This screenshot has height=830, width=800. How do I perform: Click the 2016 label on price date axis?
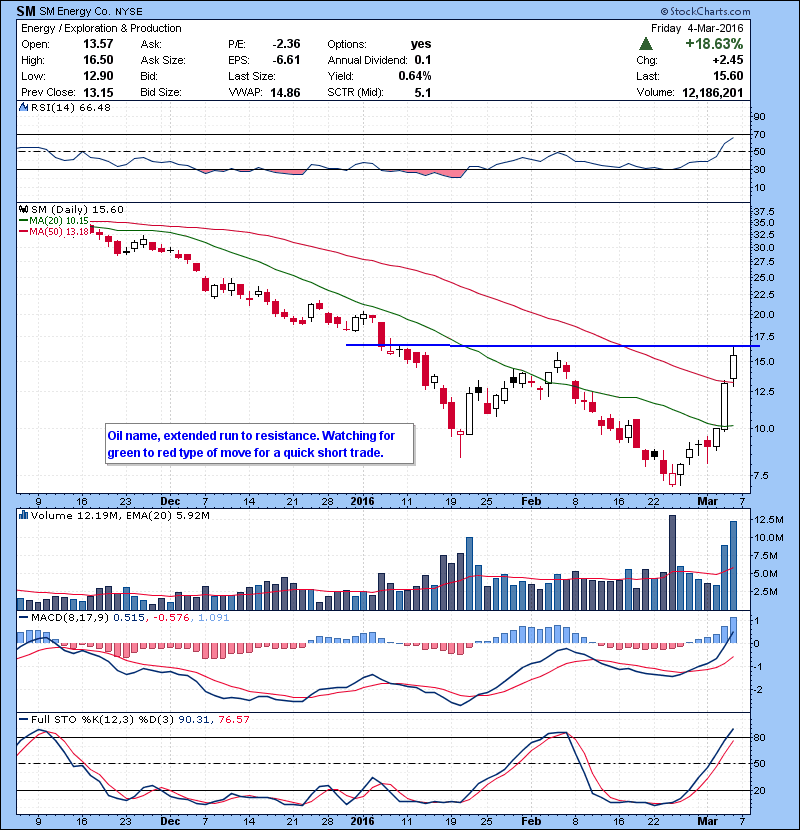coord(362,501)
